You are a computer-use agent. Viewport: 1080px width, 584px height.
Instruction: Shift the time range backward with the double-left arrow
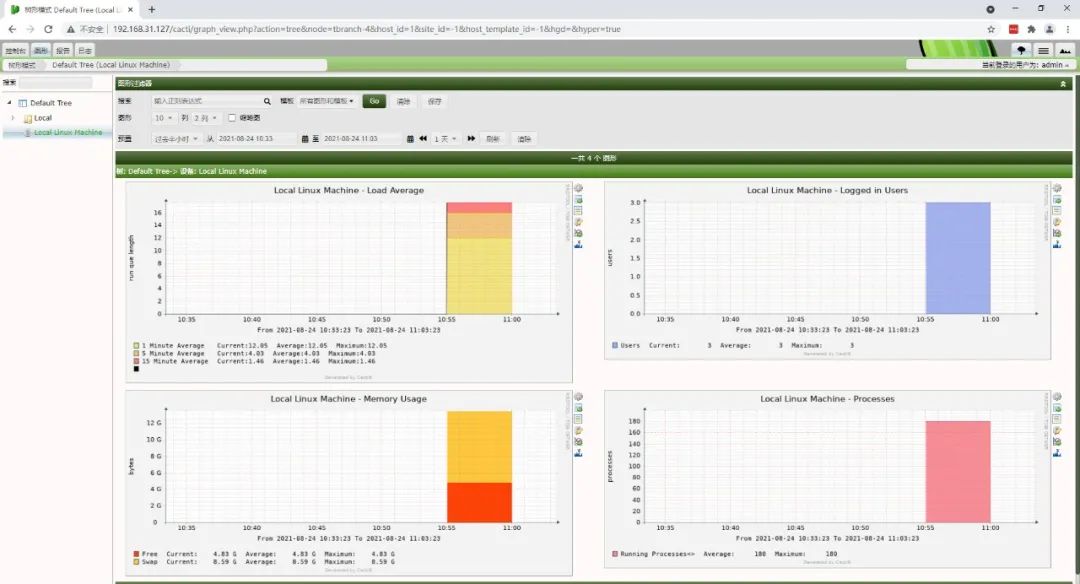click(x=423, y=138)
